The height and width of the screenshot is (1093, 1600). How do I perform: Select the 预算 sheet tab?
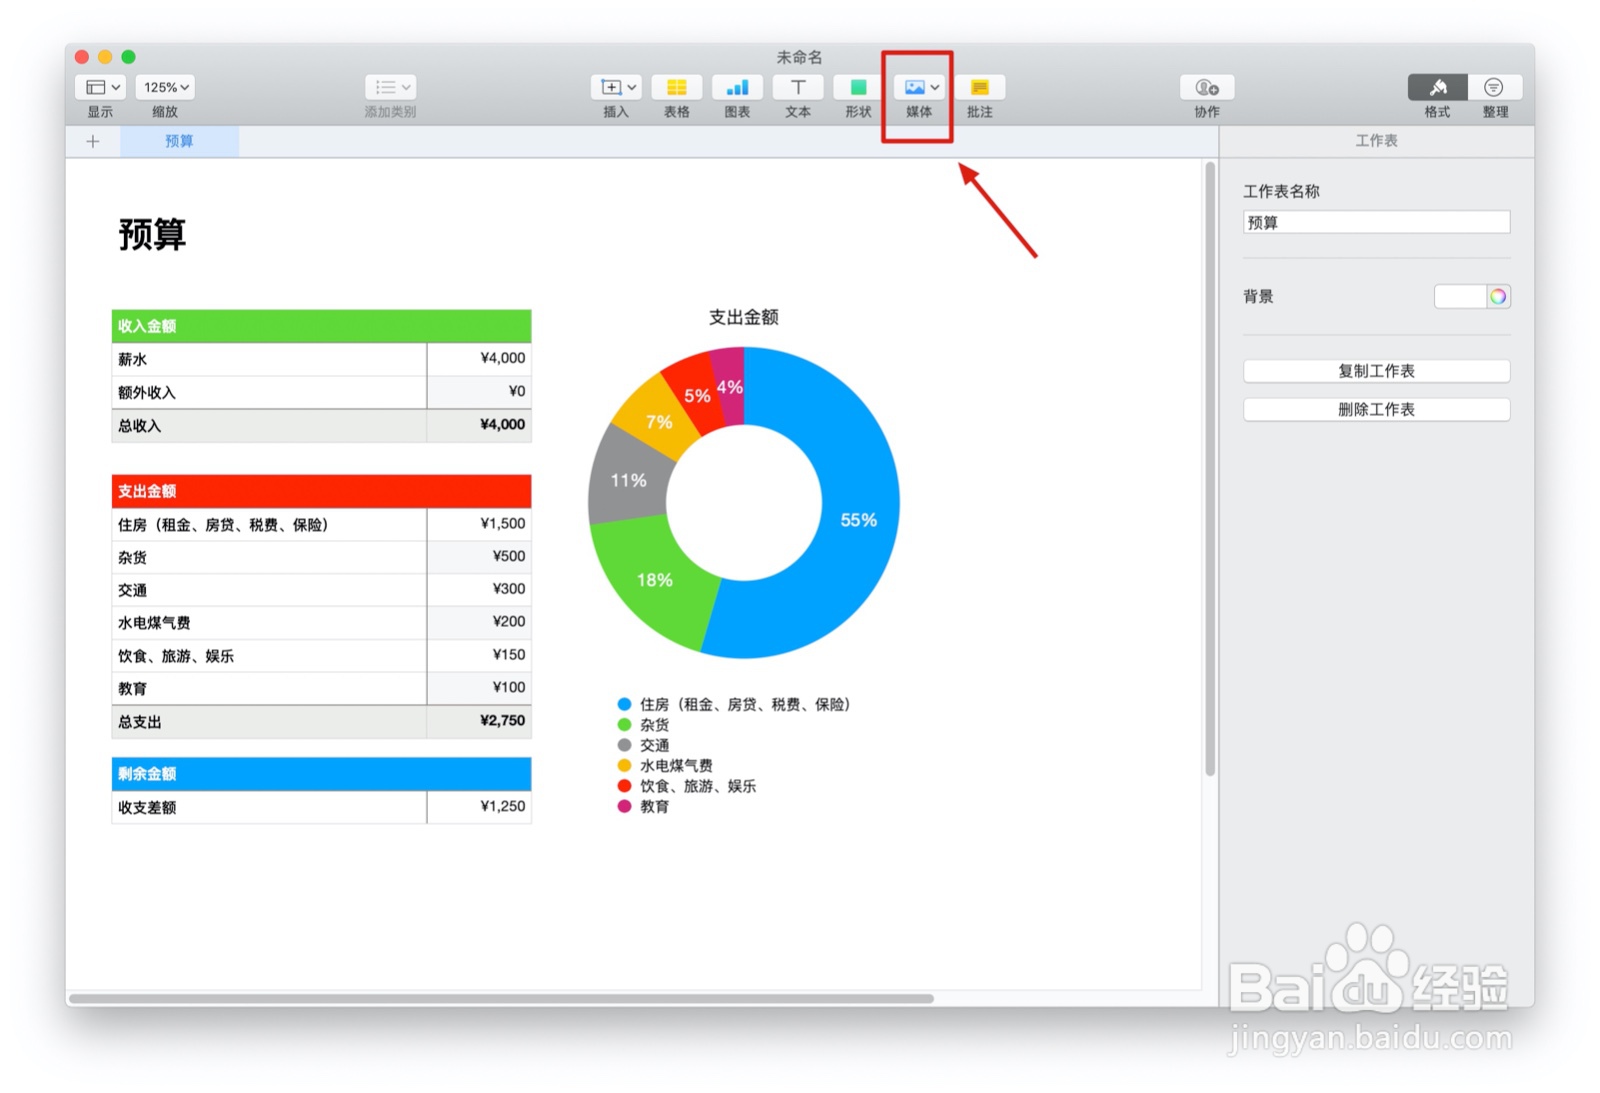point(180,141)
